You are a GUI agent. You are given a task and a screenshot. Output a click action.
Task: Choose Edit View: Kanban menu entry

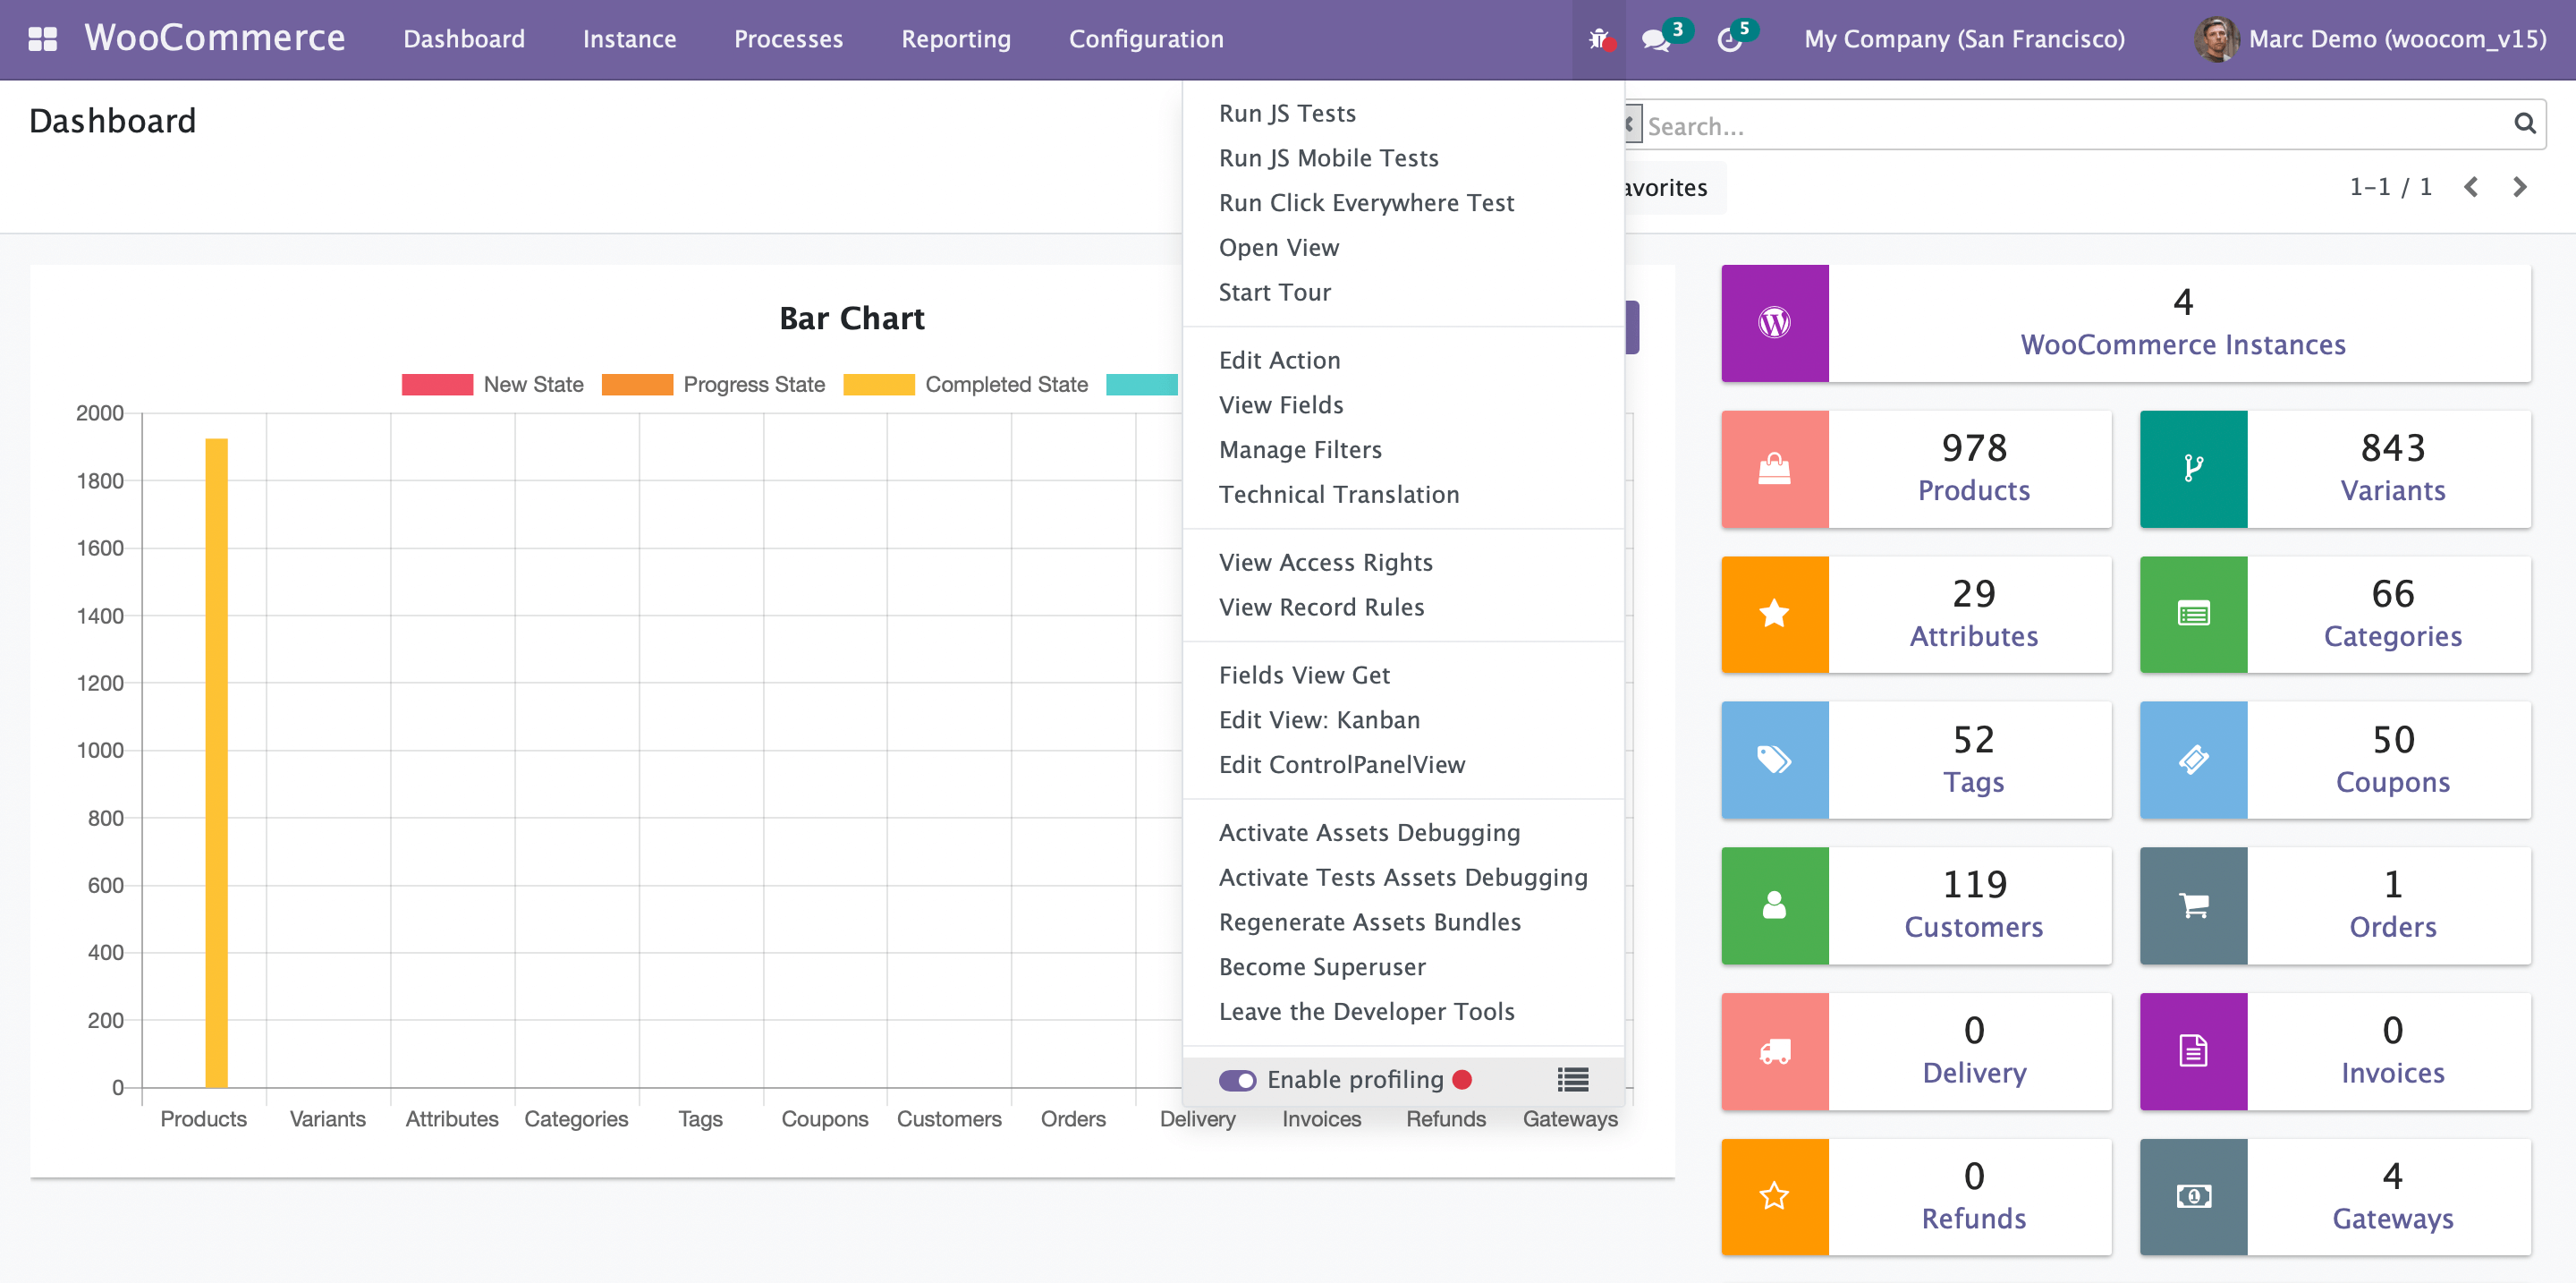coord(1319,720)
